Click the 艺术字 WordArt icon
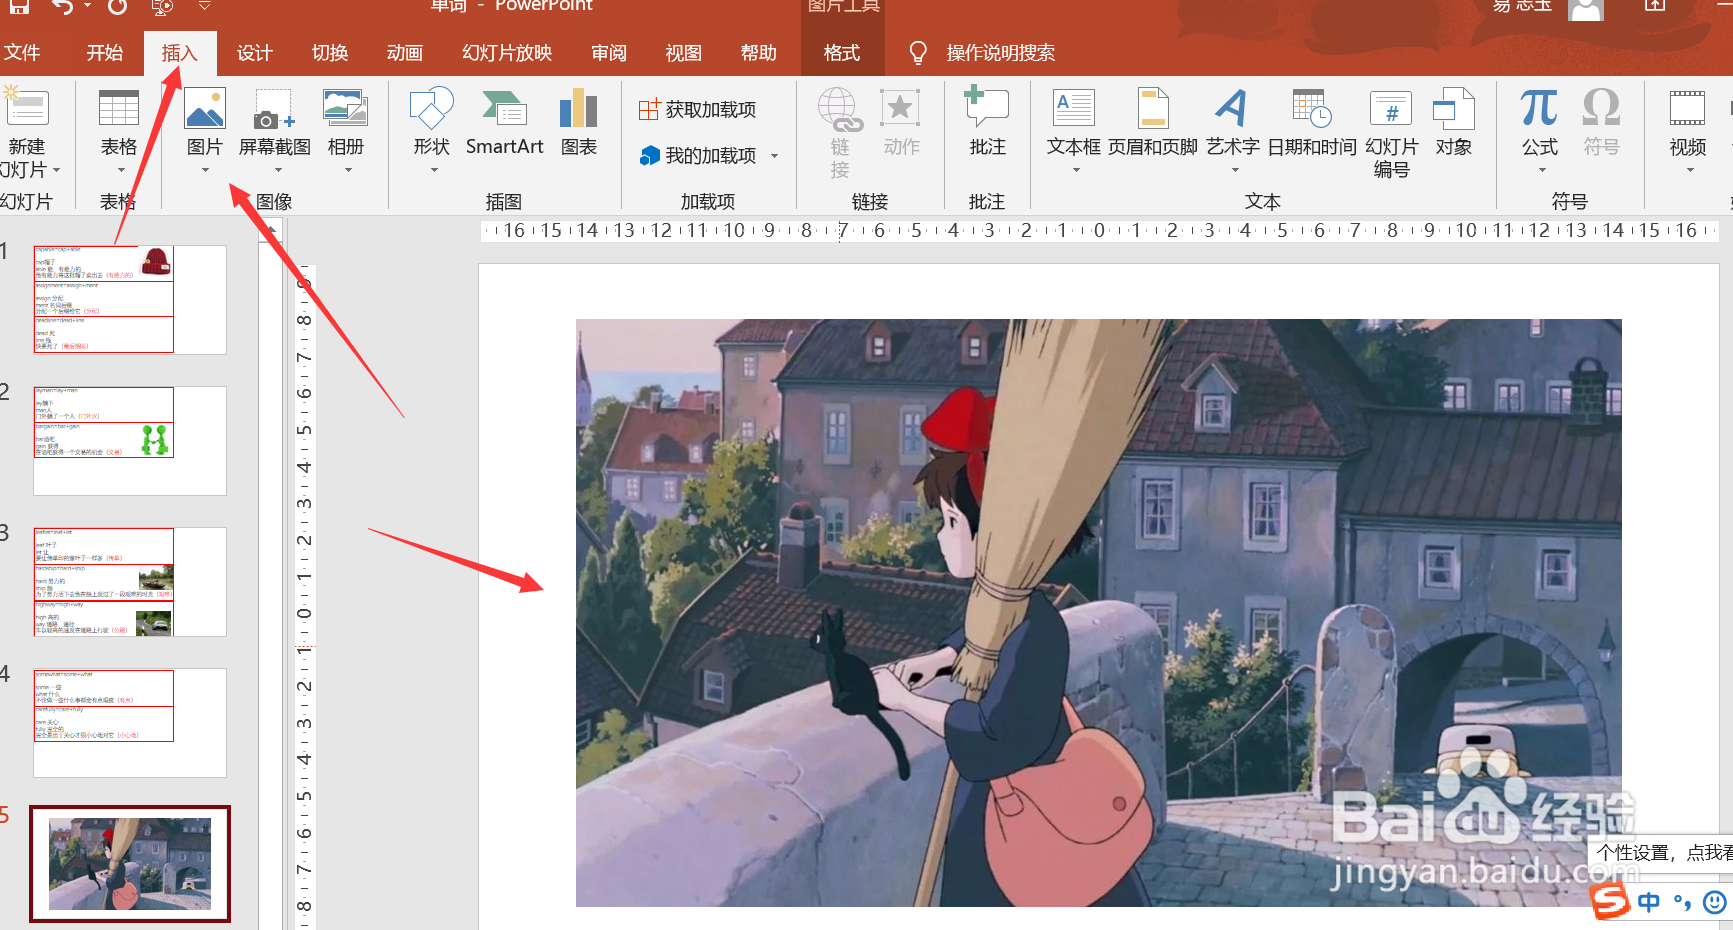The width and height of the screenshot is (1733, 930). pyautogui.click(x=1232, y=108)
